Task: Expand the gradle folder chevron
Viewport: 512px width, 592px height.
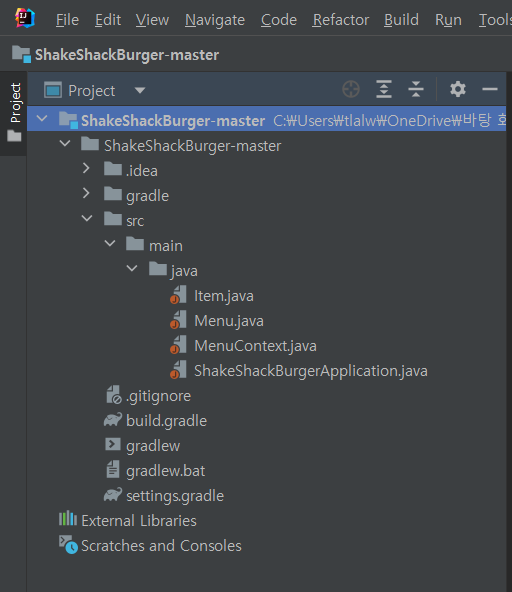Action: click(x=86, y=193)
